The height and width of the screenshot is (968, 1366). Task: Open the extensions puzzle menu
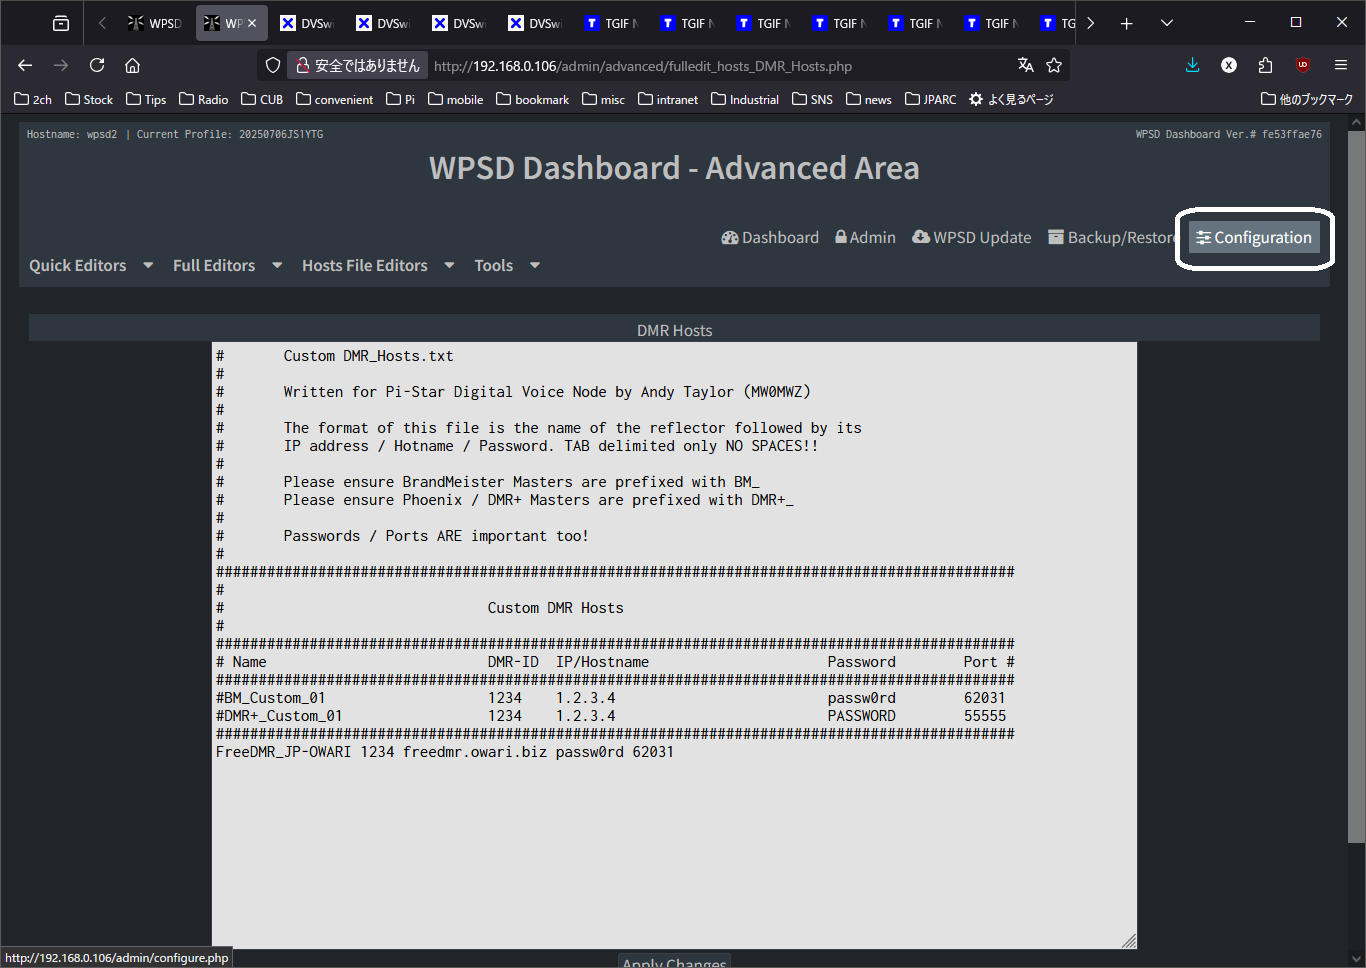tap(1265, 65)
